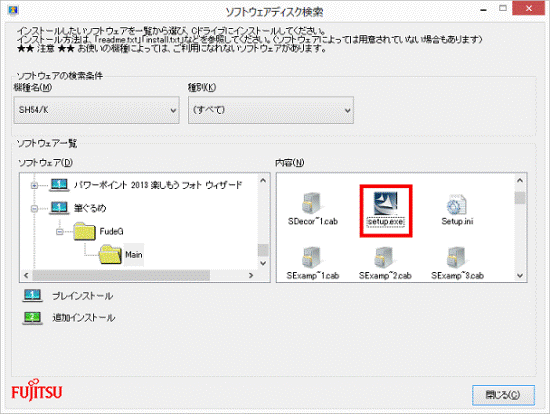The image size is (550, 414).
Task: Click the software tree horizontal scrollbar thumb
Action: (x=121, y=275)
